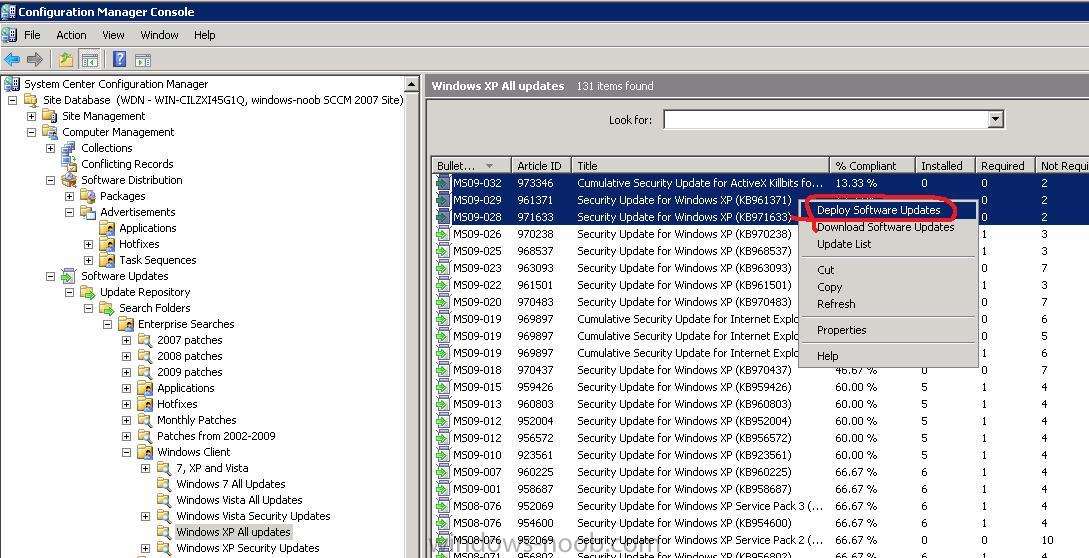Expand the Task Sequences node
The width and height of the screenshot is (1089, 558).
pos(88,260)
